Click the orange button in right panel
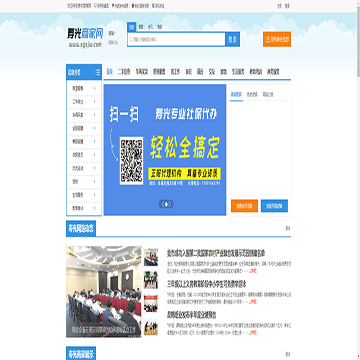 [244, 206]
